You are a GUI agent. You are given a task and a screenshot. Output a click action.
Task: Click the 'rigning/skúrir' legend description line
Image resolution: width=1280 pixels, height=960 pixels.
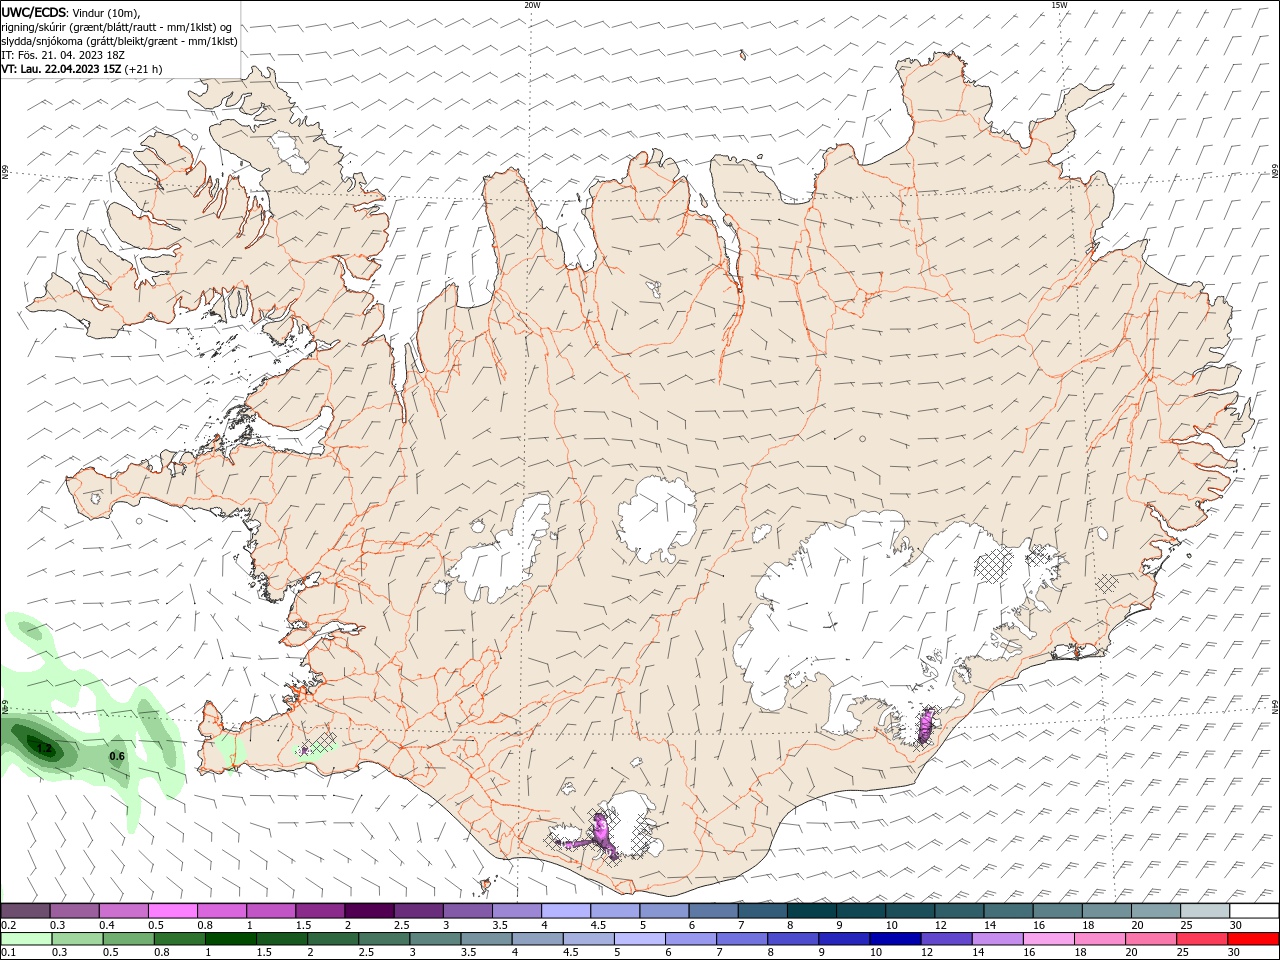tap(116, 27)
